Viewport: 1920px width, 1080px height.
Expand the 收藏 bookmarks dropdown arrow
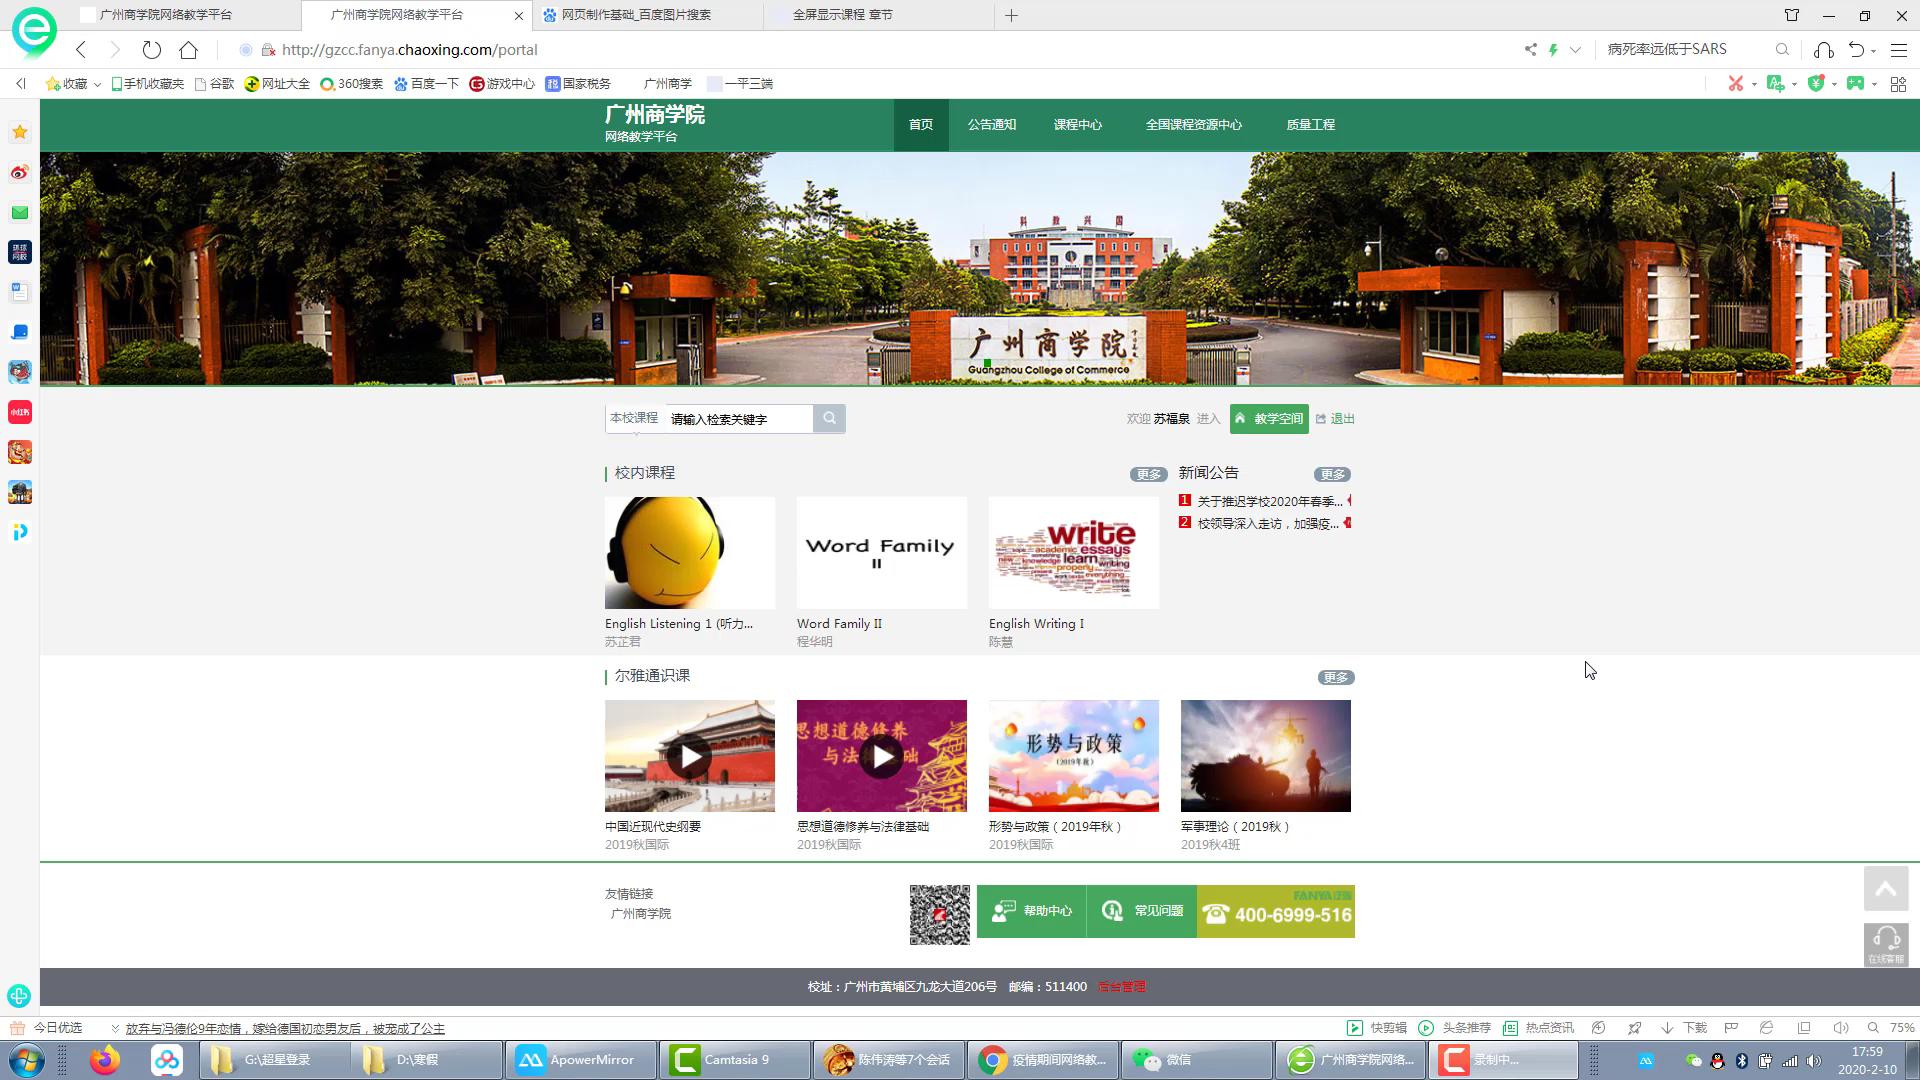click(97, 84)
